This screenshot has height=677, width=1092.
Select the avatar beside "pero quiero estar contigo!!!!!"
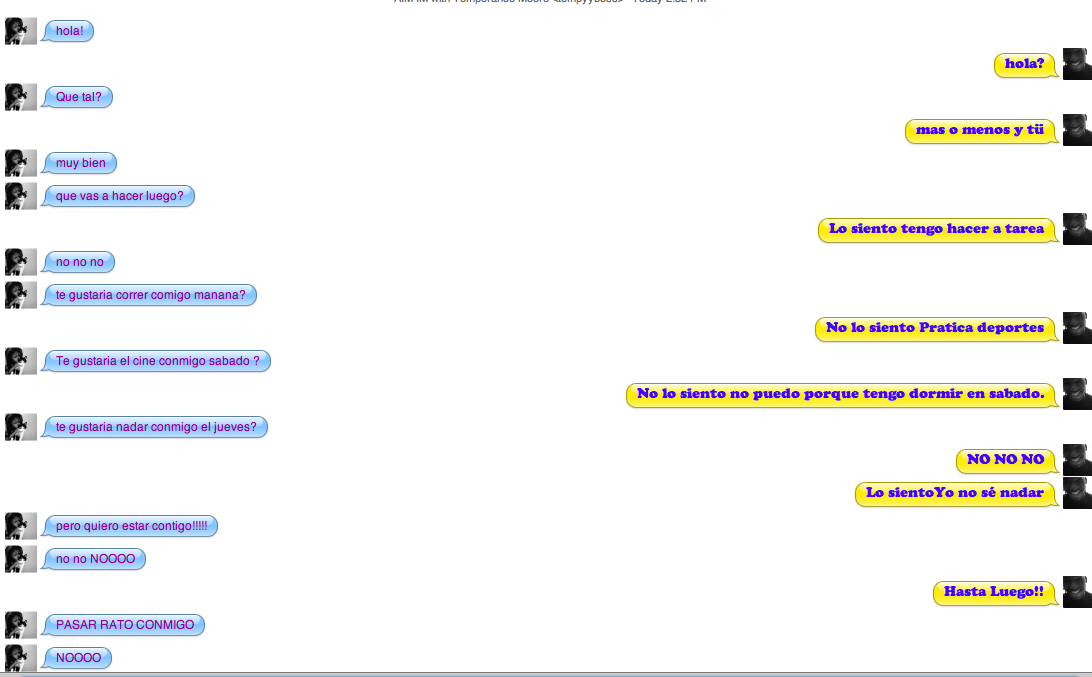pos(21,526)
